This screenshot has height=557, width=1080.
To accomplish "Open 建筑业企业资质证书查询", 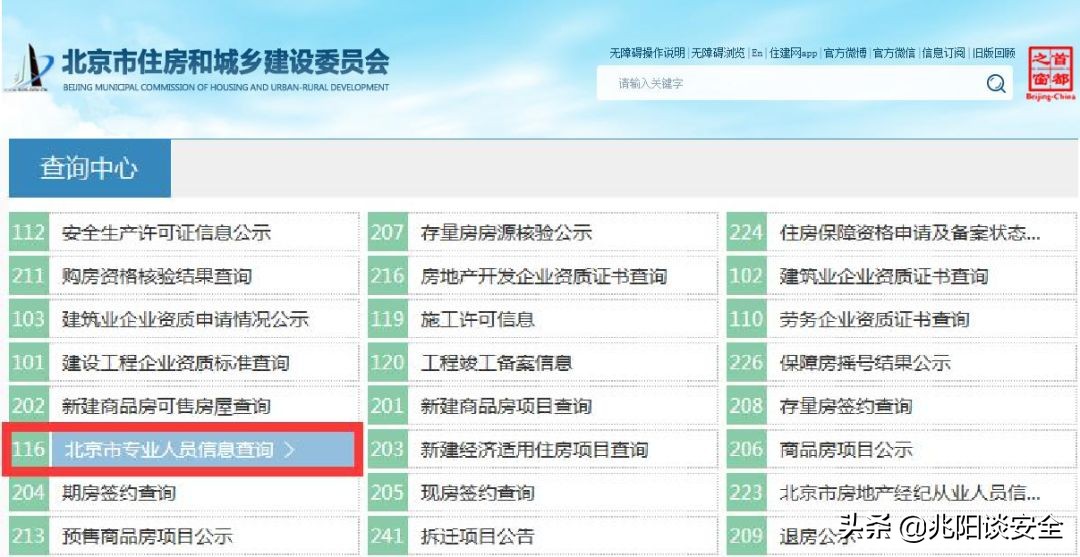I will tap(884, 276).
